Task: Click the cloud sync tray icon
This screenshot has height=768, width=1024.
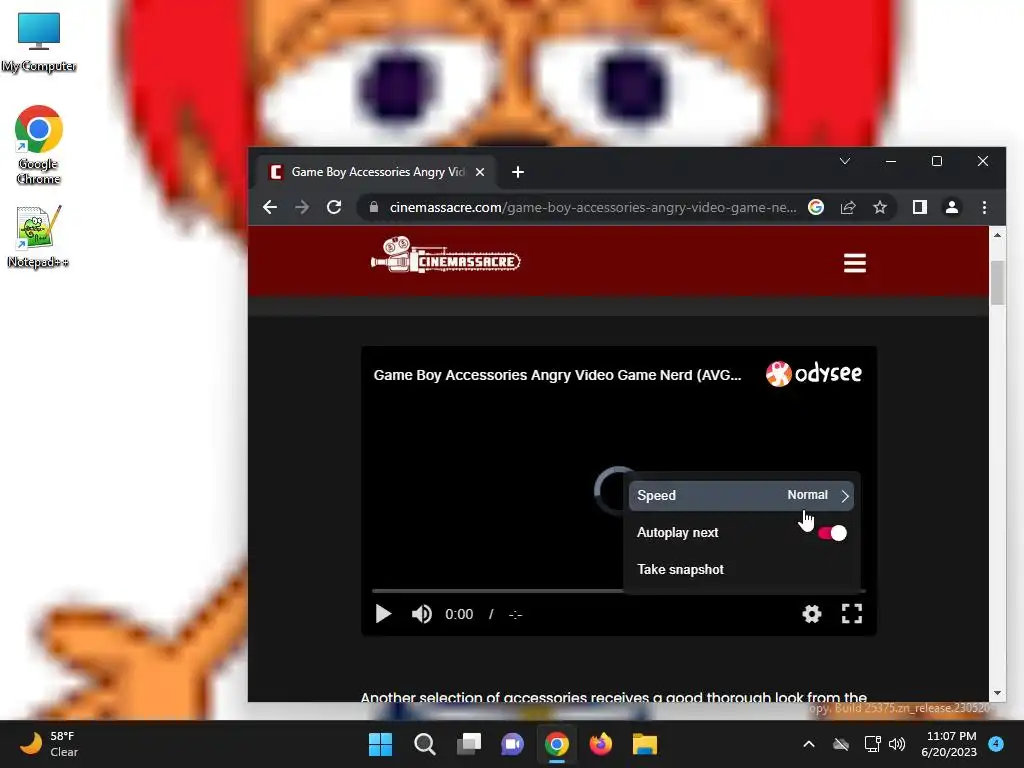Action: tap(841, 744)
